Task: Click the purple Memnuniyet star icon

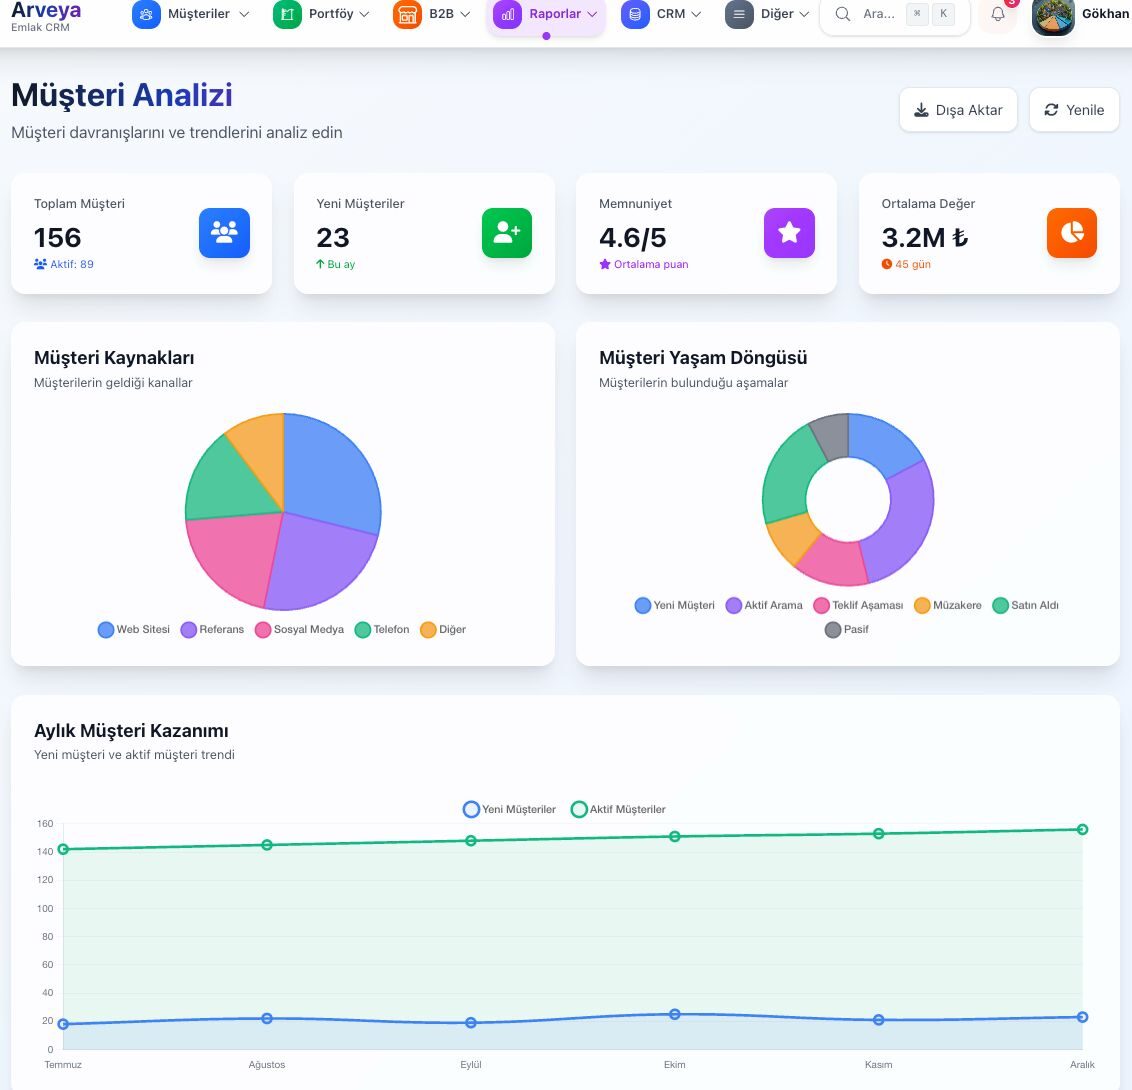Action: (x=789, y=233)
